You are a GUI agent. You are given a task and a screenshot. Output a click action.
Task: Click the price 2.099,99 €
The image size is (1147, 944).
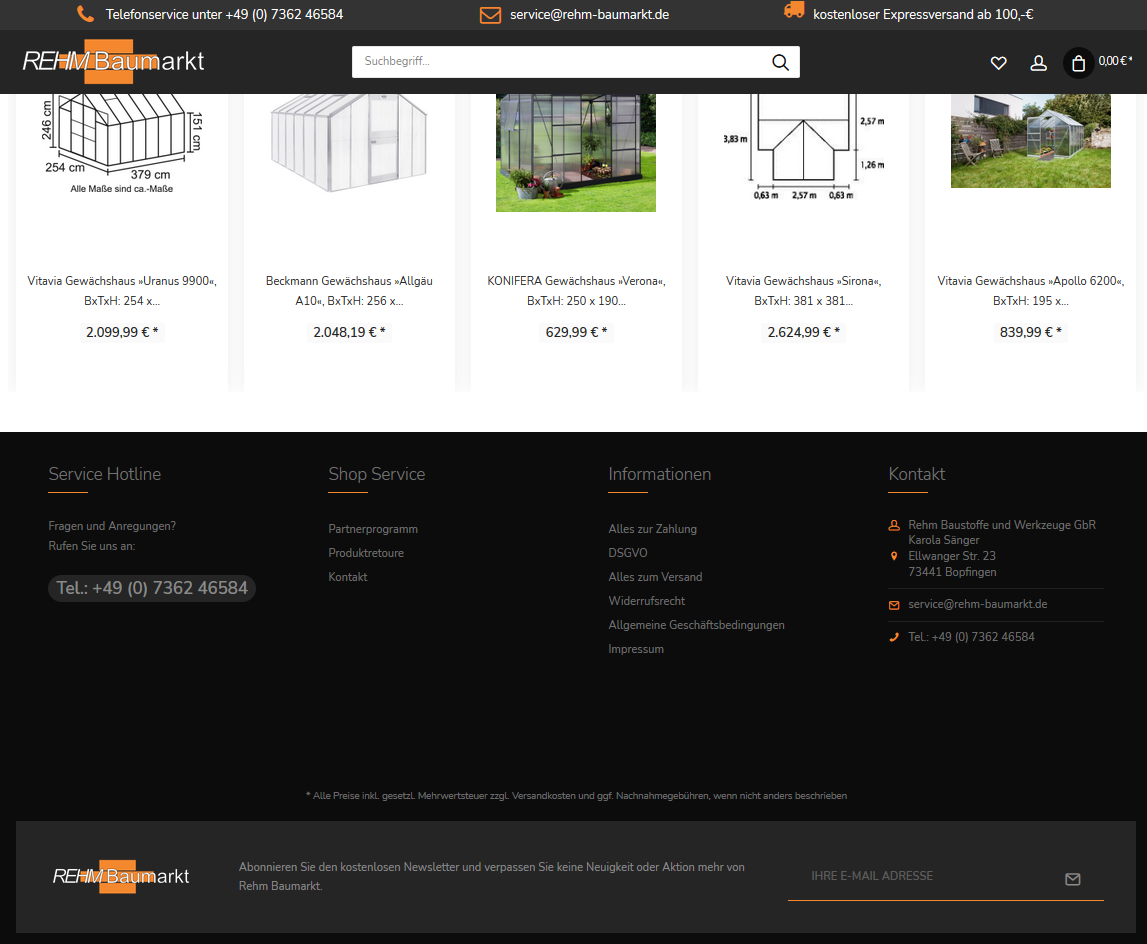point(122,332)
